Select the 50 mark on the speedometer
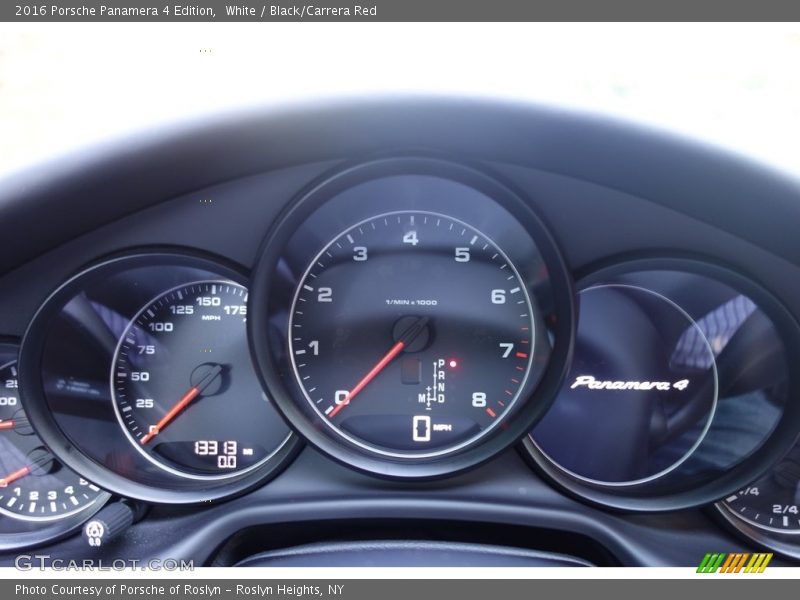800x600 pixels. [140, 377]
